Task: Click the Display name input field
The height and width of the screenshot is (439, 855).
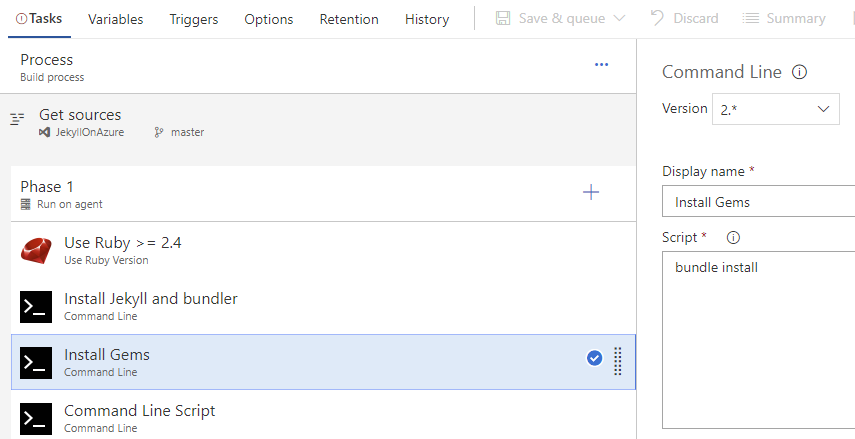Action: pos(758,201)
